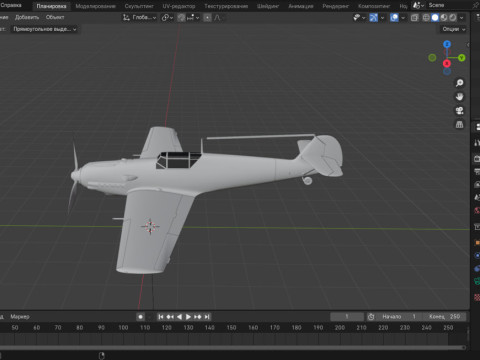The height and width of the screenshot is (360, 480).
Task: Switch to wireframe viewport shading
Action: click(x=426, y=17)
